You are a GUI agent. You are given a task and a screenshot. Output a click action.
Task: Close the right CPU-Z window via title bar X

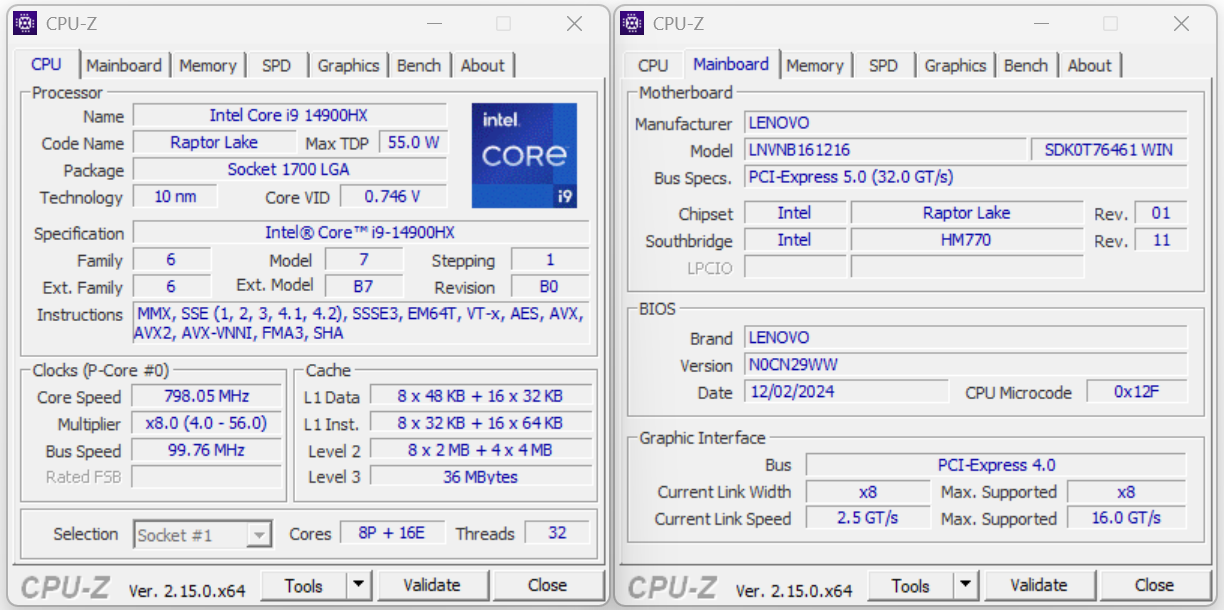pos(1181,23)
